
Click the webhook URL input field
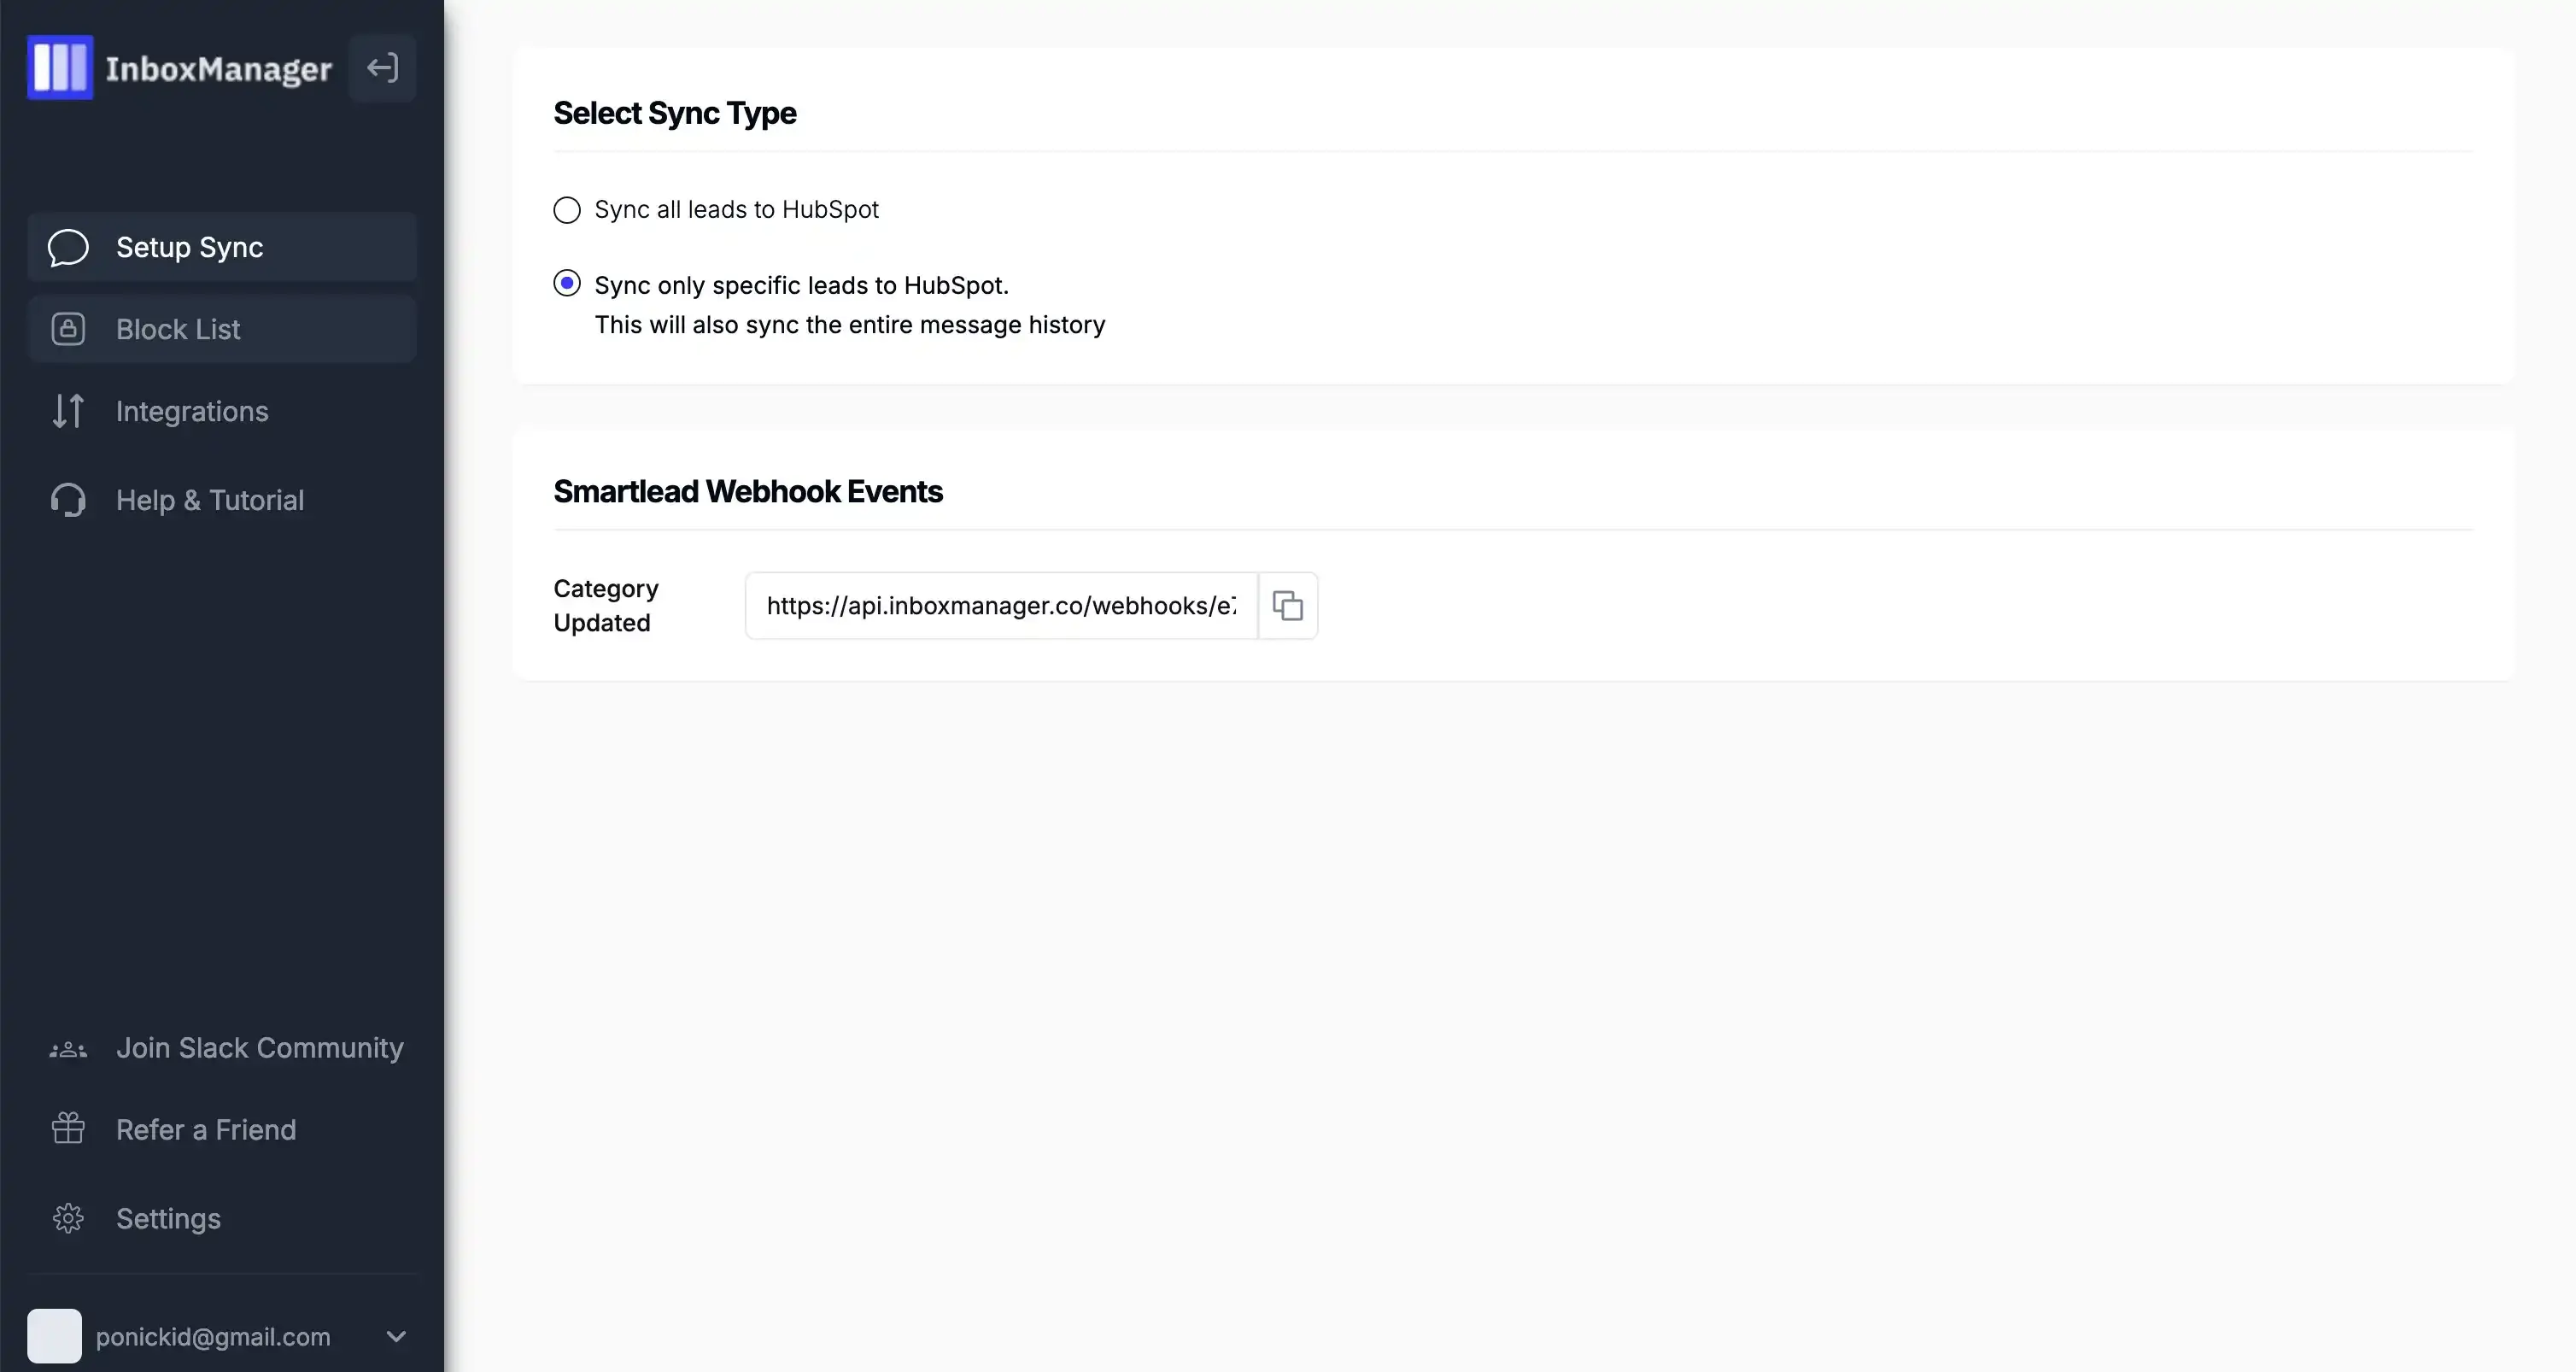click(x=1001, y=605)
